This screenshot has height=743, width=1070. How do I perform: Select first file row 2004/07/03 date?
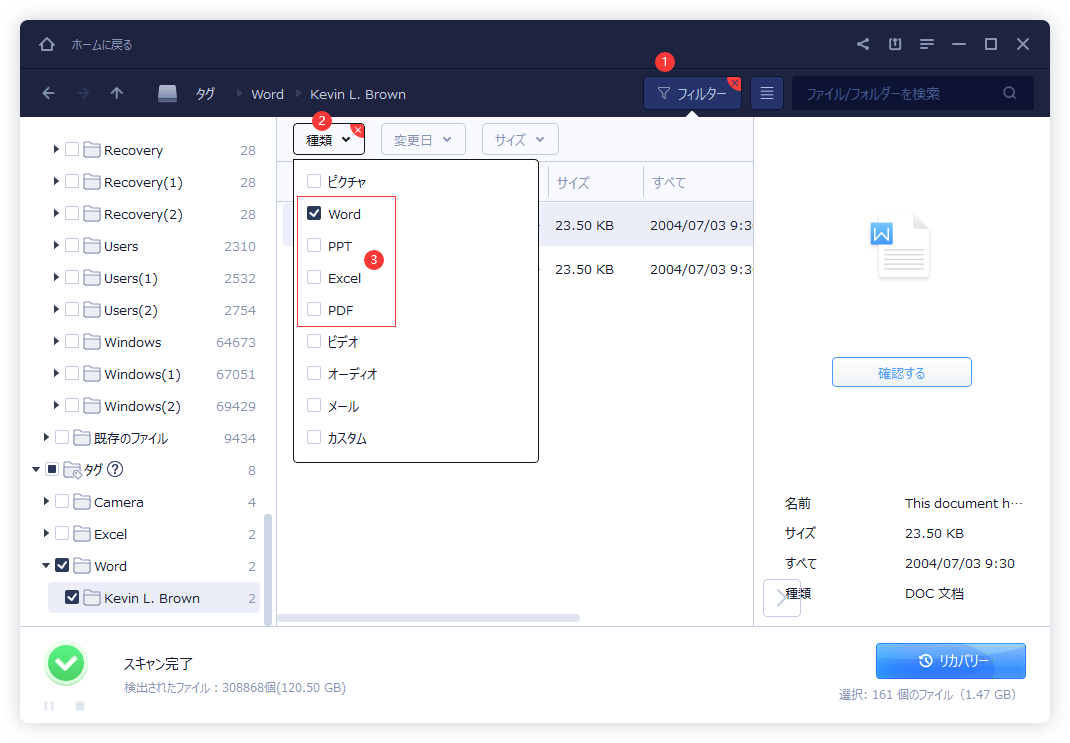[x=701, y=225]
